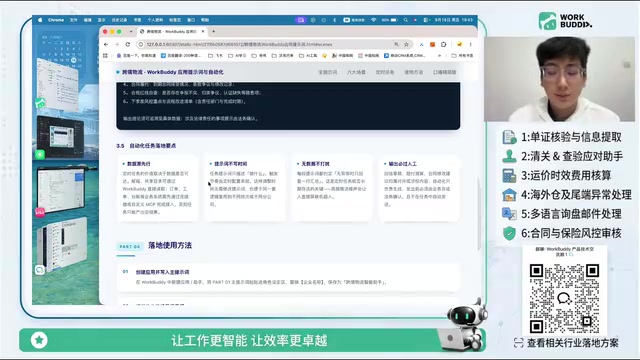The width and height of the screenshot is (640, 360).
Task: Jump to 主提示词 page section
Action: 327,72
